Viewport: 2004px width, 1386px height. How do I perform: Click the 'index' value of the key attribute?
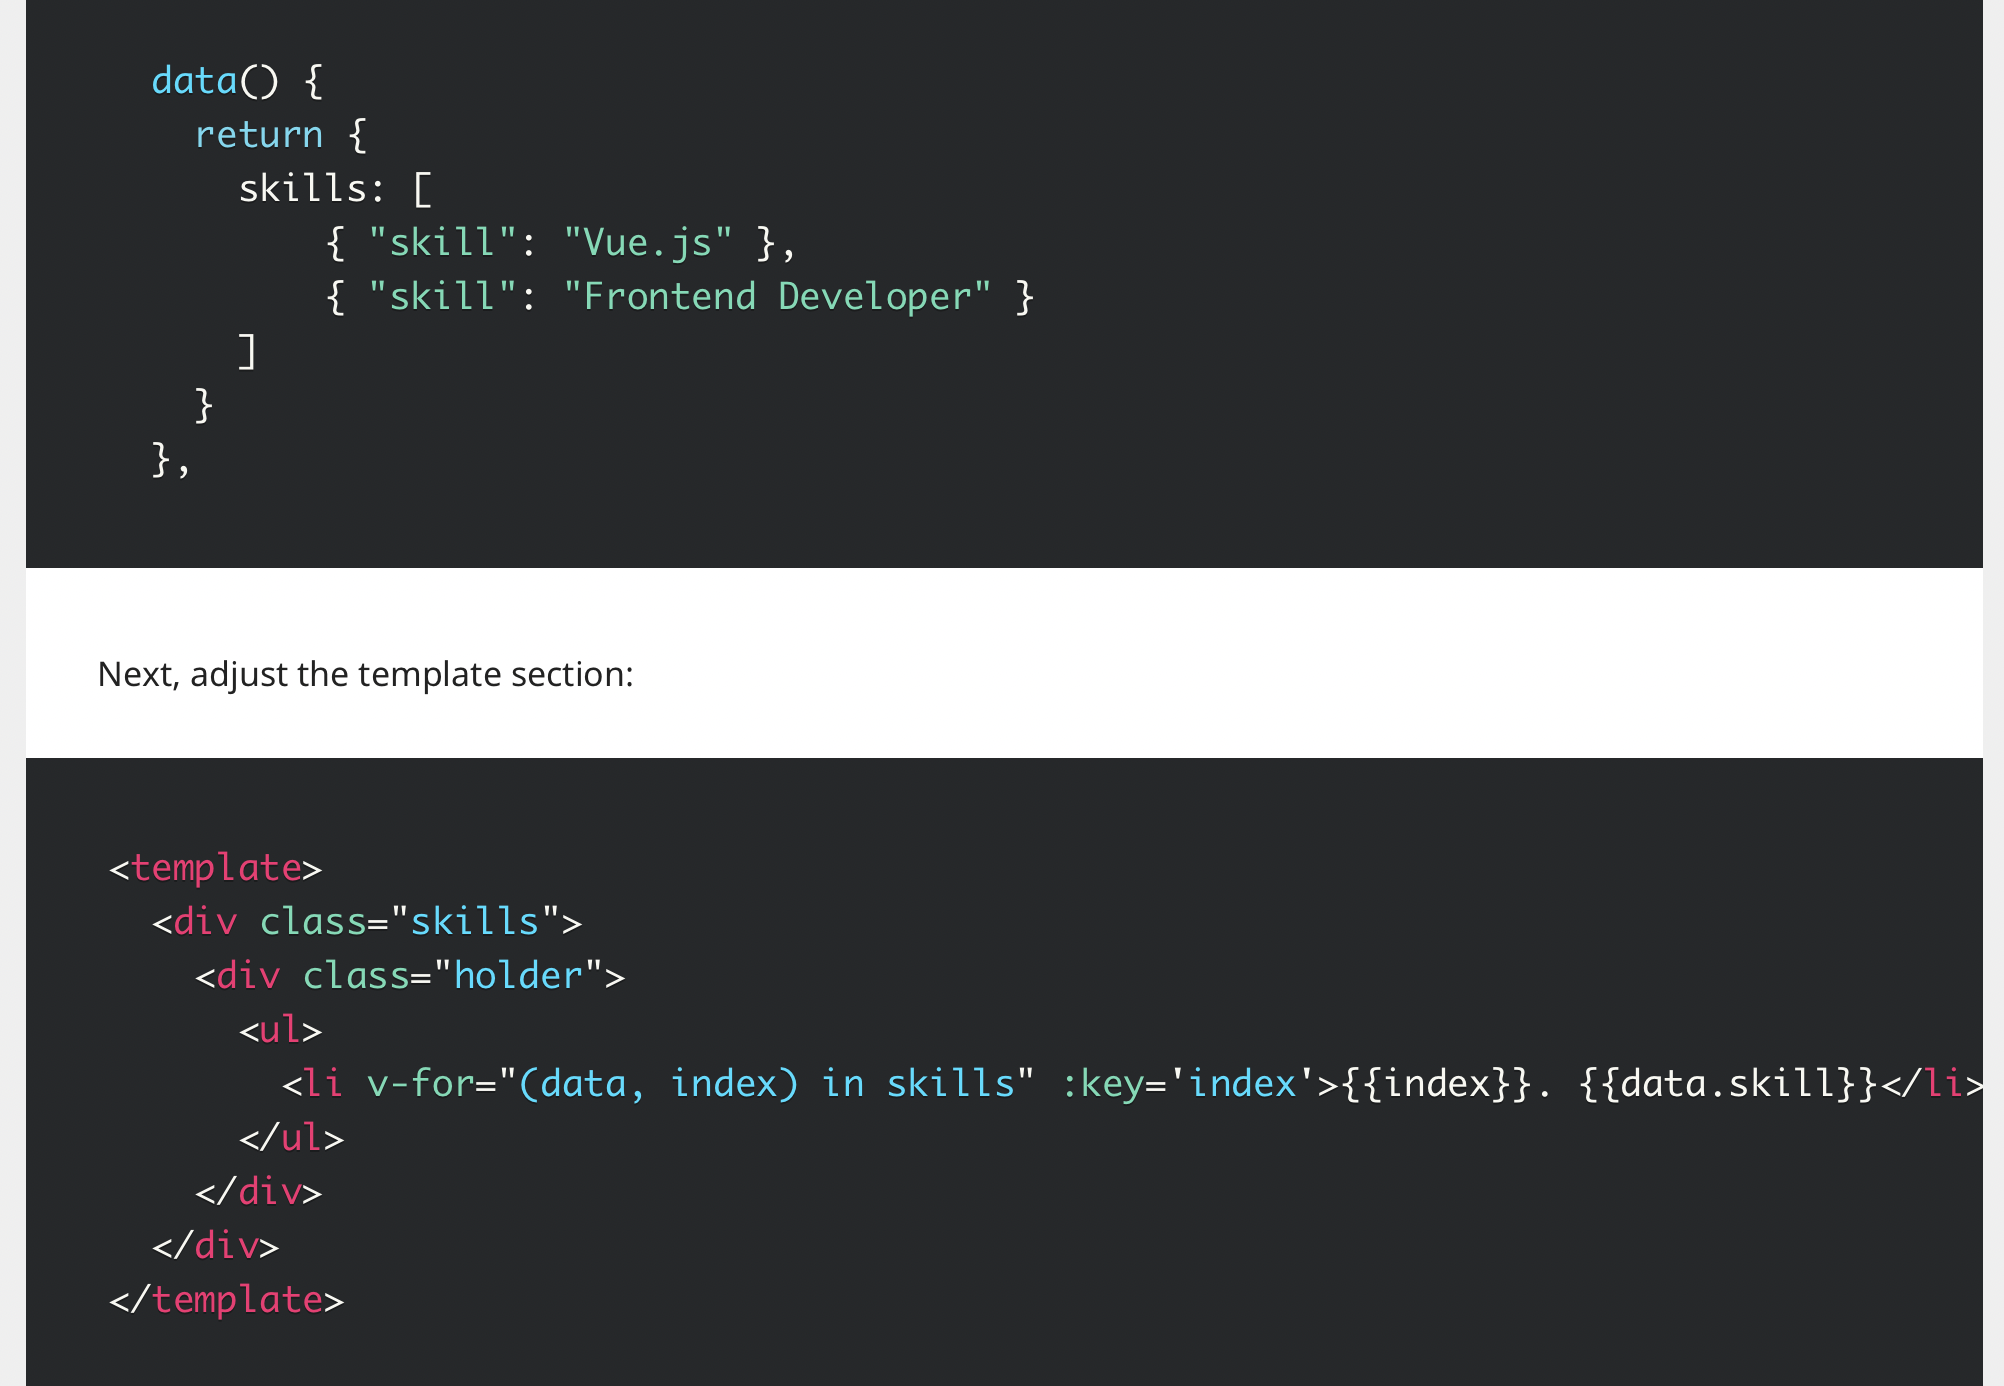click(1242, 1084)
